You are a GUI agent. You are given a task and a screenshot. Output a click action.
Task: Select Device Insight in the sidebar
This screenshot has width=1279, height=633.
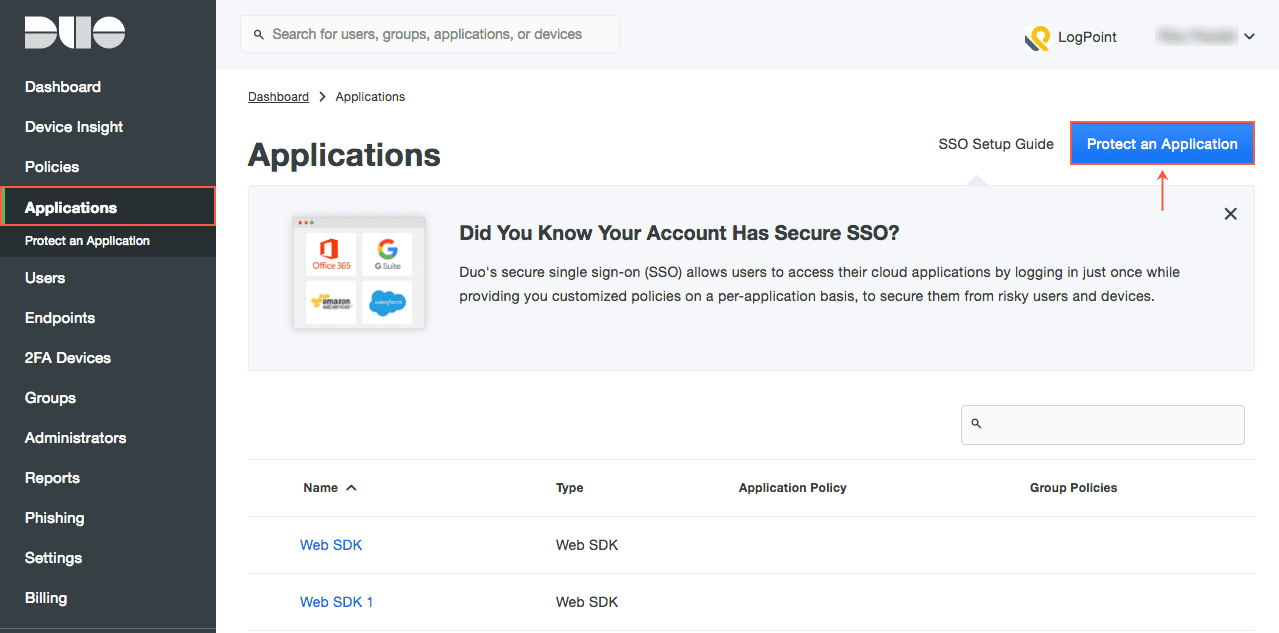click(73, 127)
